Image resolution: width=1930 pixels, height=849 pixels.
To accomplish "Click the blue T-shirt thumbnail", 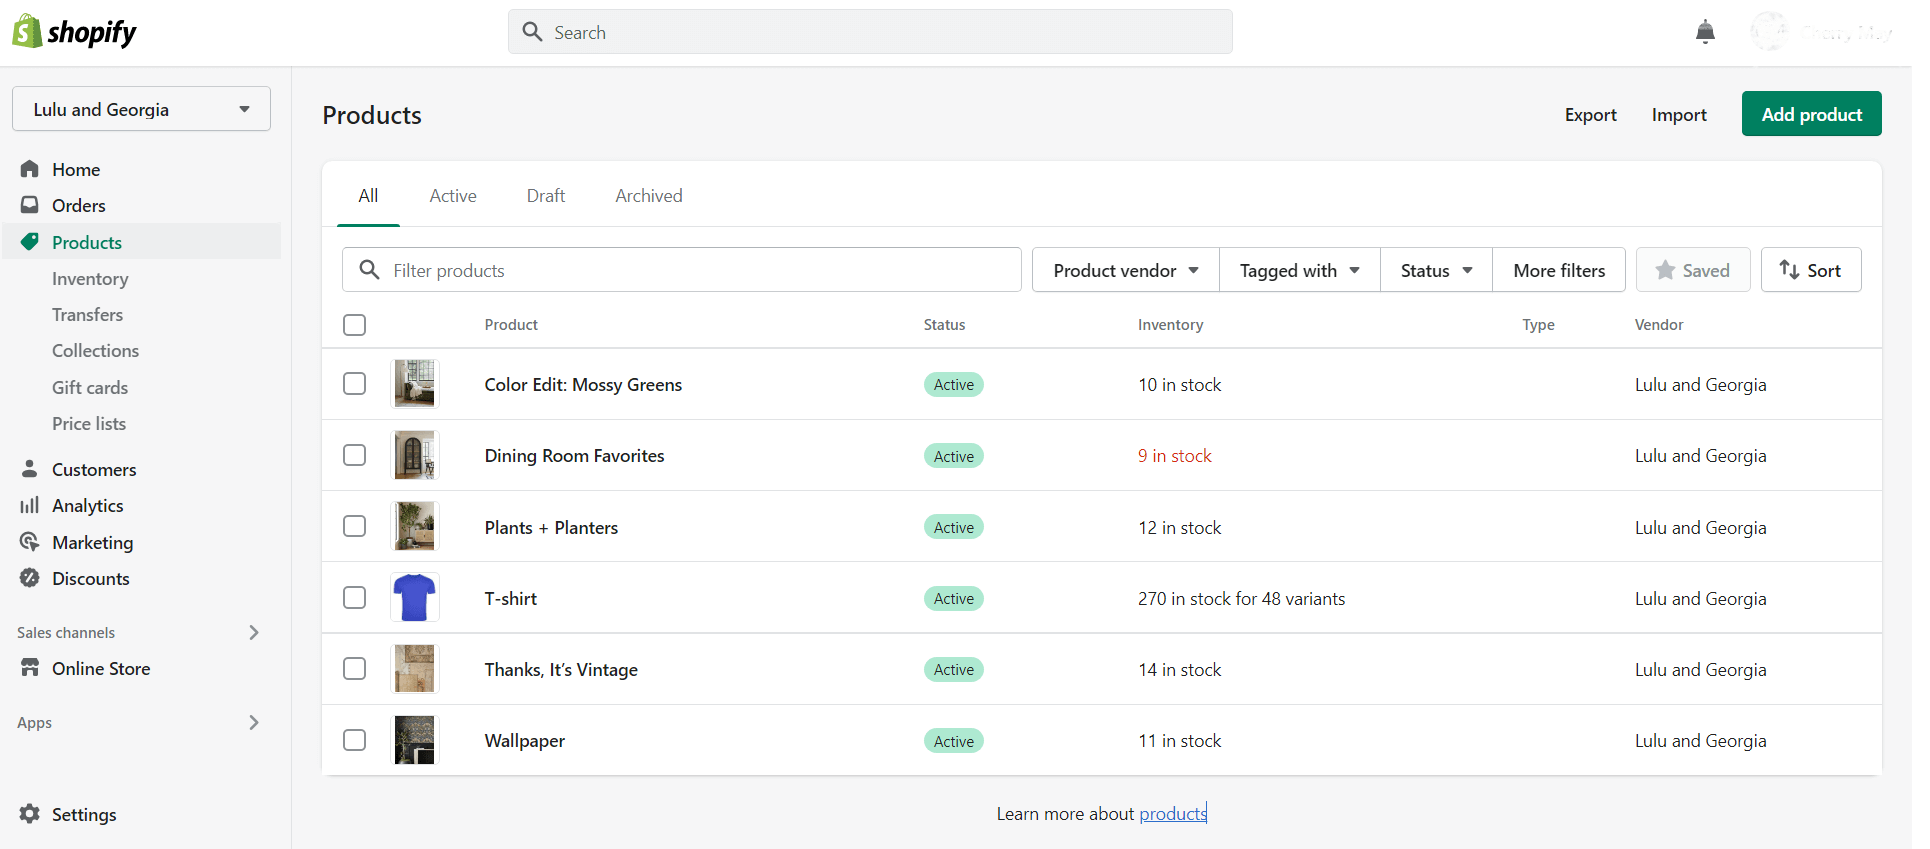I will point(415,598).
